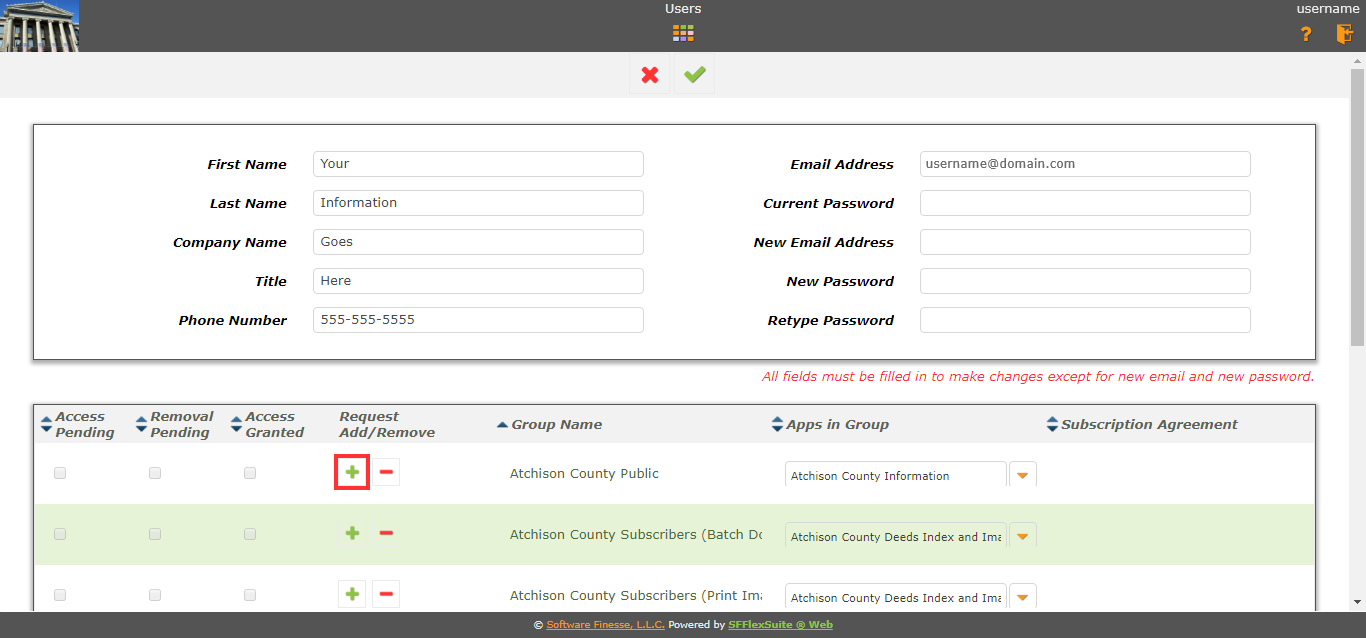This screenshot has height=638, width=1366.
Task: Request removal for Subscribers (Print Ima group
Action: tap(386, 594)
